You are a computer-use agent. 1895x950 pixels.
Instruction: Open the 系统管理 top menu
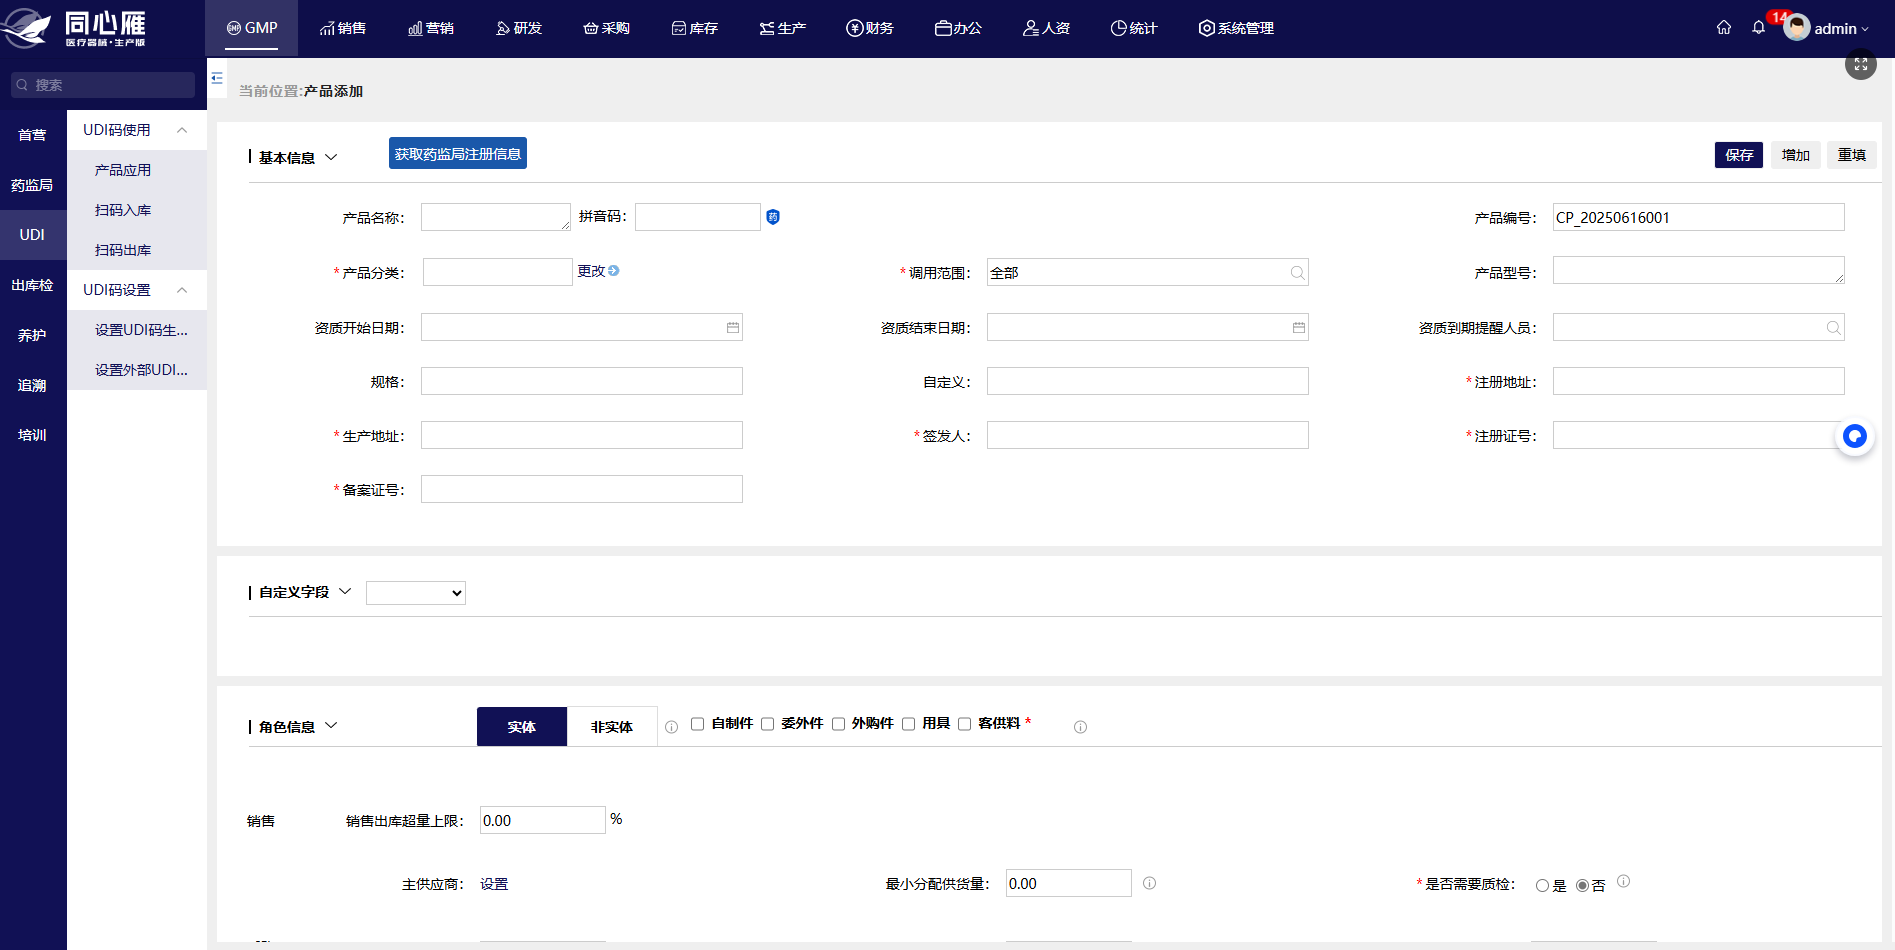[x=1236, y=28]
